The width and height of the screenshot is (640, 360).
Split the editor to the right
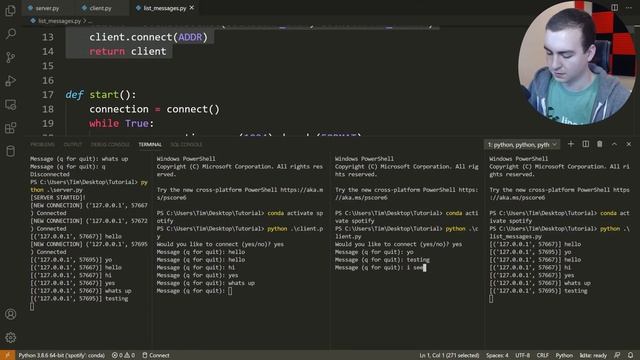pyautogui.click(x=614, y=7)
